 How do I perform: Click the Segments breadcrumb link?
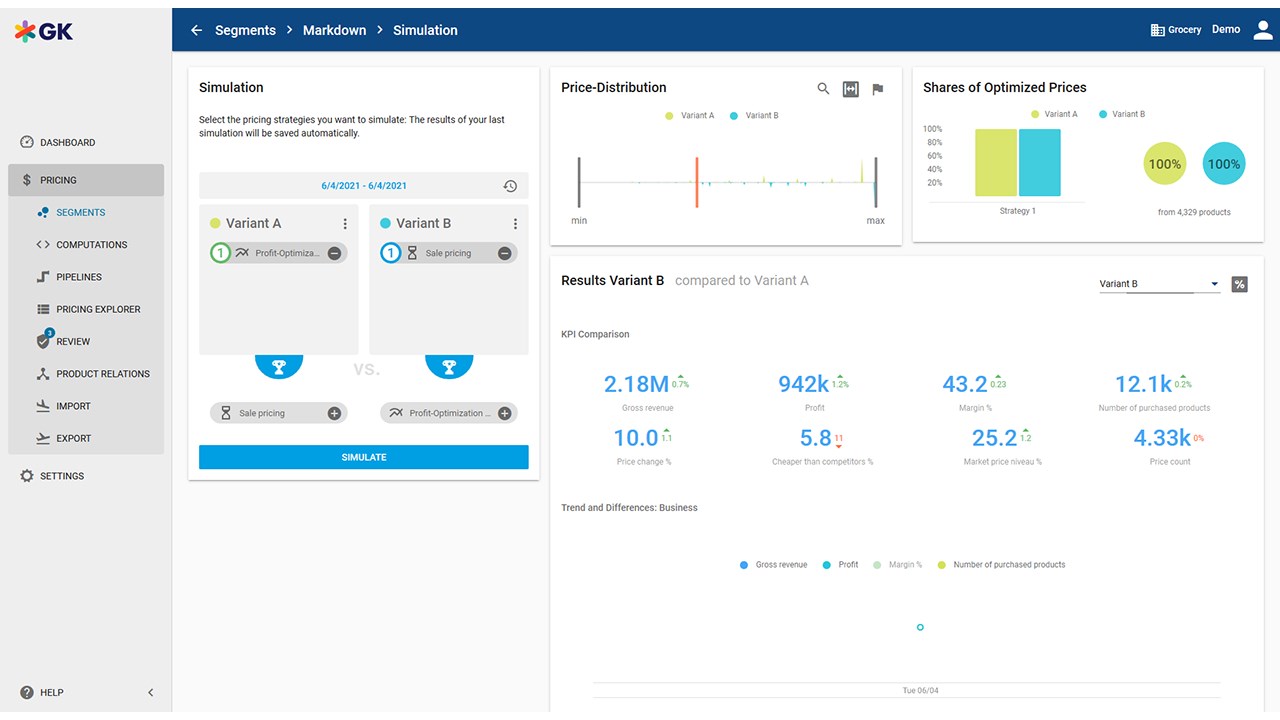point(245,30)
